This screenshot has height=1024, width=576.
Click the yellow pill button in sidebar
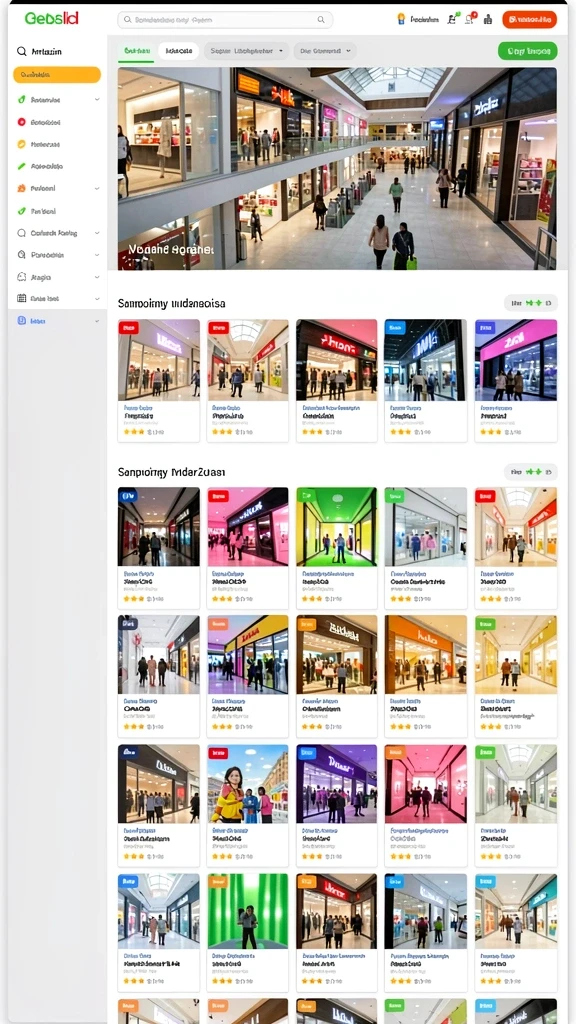[57, 75]
